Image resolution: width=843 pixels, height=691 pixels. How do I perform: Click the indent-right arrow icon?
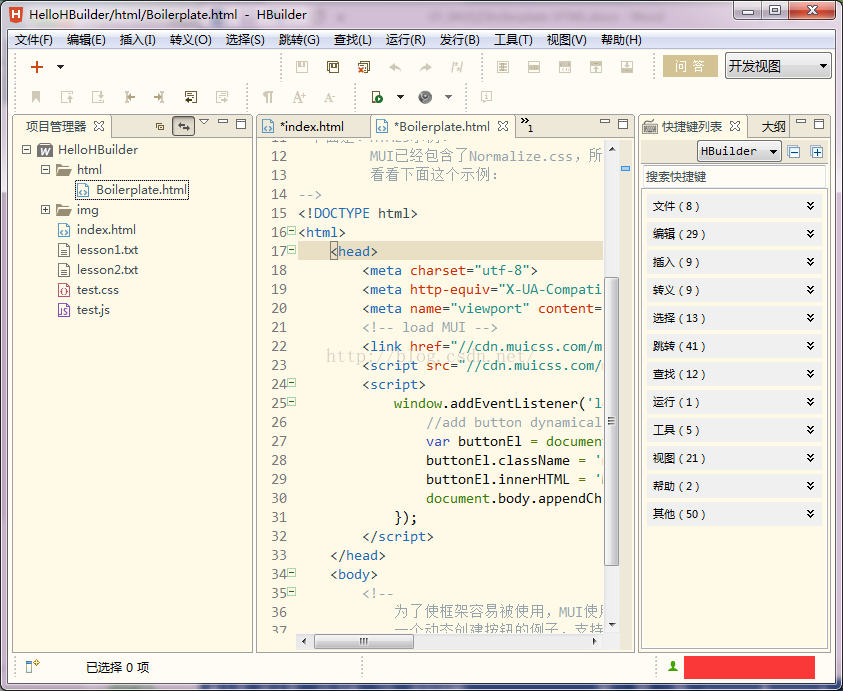(159, 97)
